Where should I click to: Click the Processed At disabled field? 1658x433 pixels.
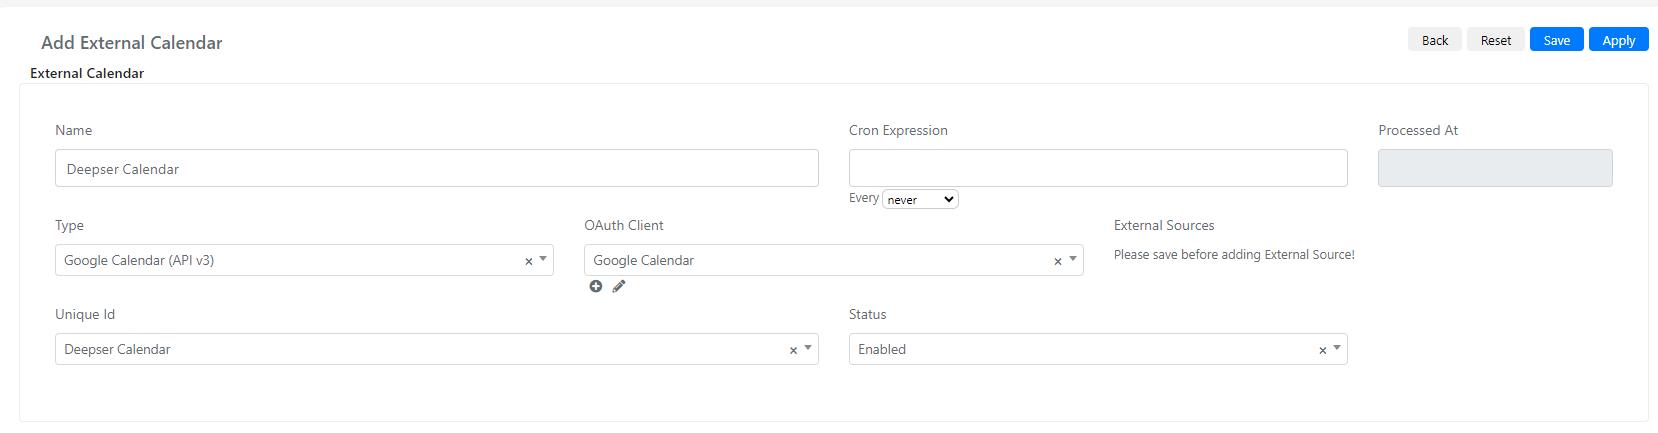[1495, 168]
